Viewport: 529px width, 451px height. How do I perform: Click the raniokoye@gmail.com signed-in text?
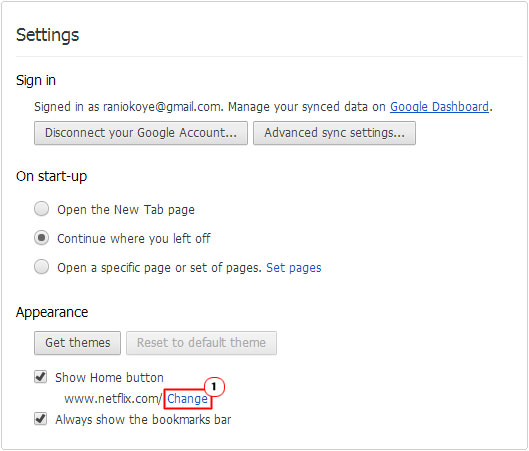(162, 107)
